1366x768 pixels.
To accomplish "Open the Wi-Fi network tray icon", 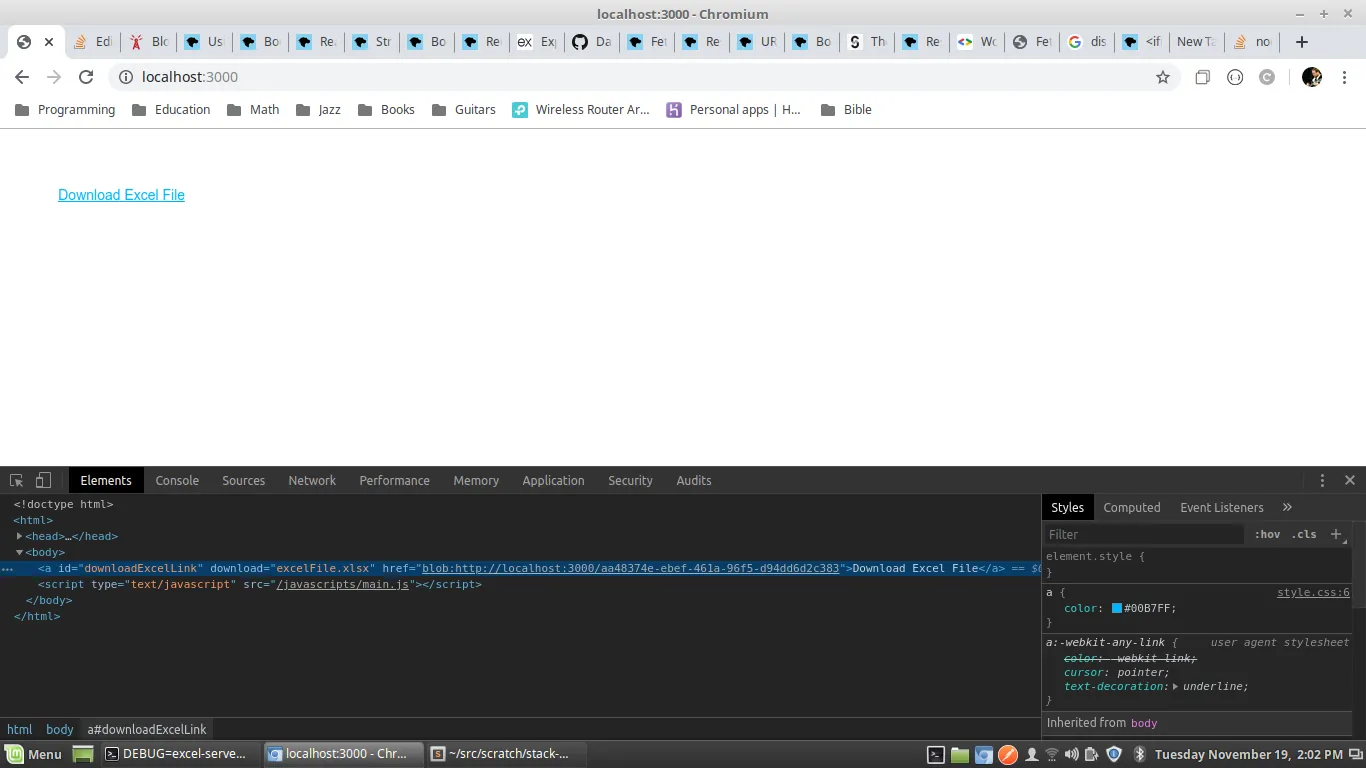I will (1051, 754).
